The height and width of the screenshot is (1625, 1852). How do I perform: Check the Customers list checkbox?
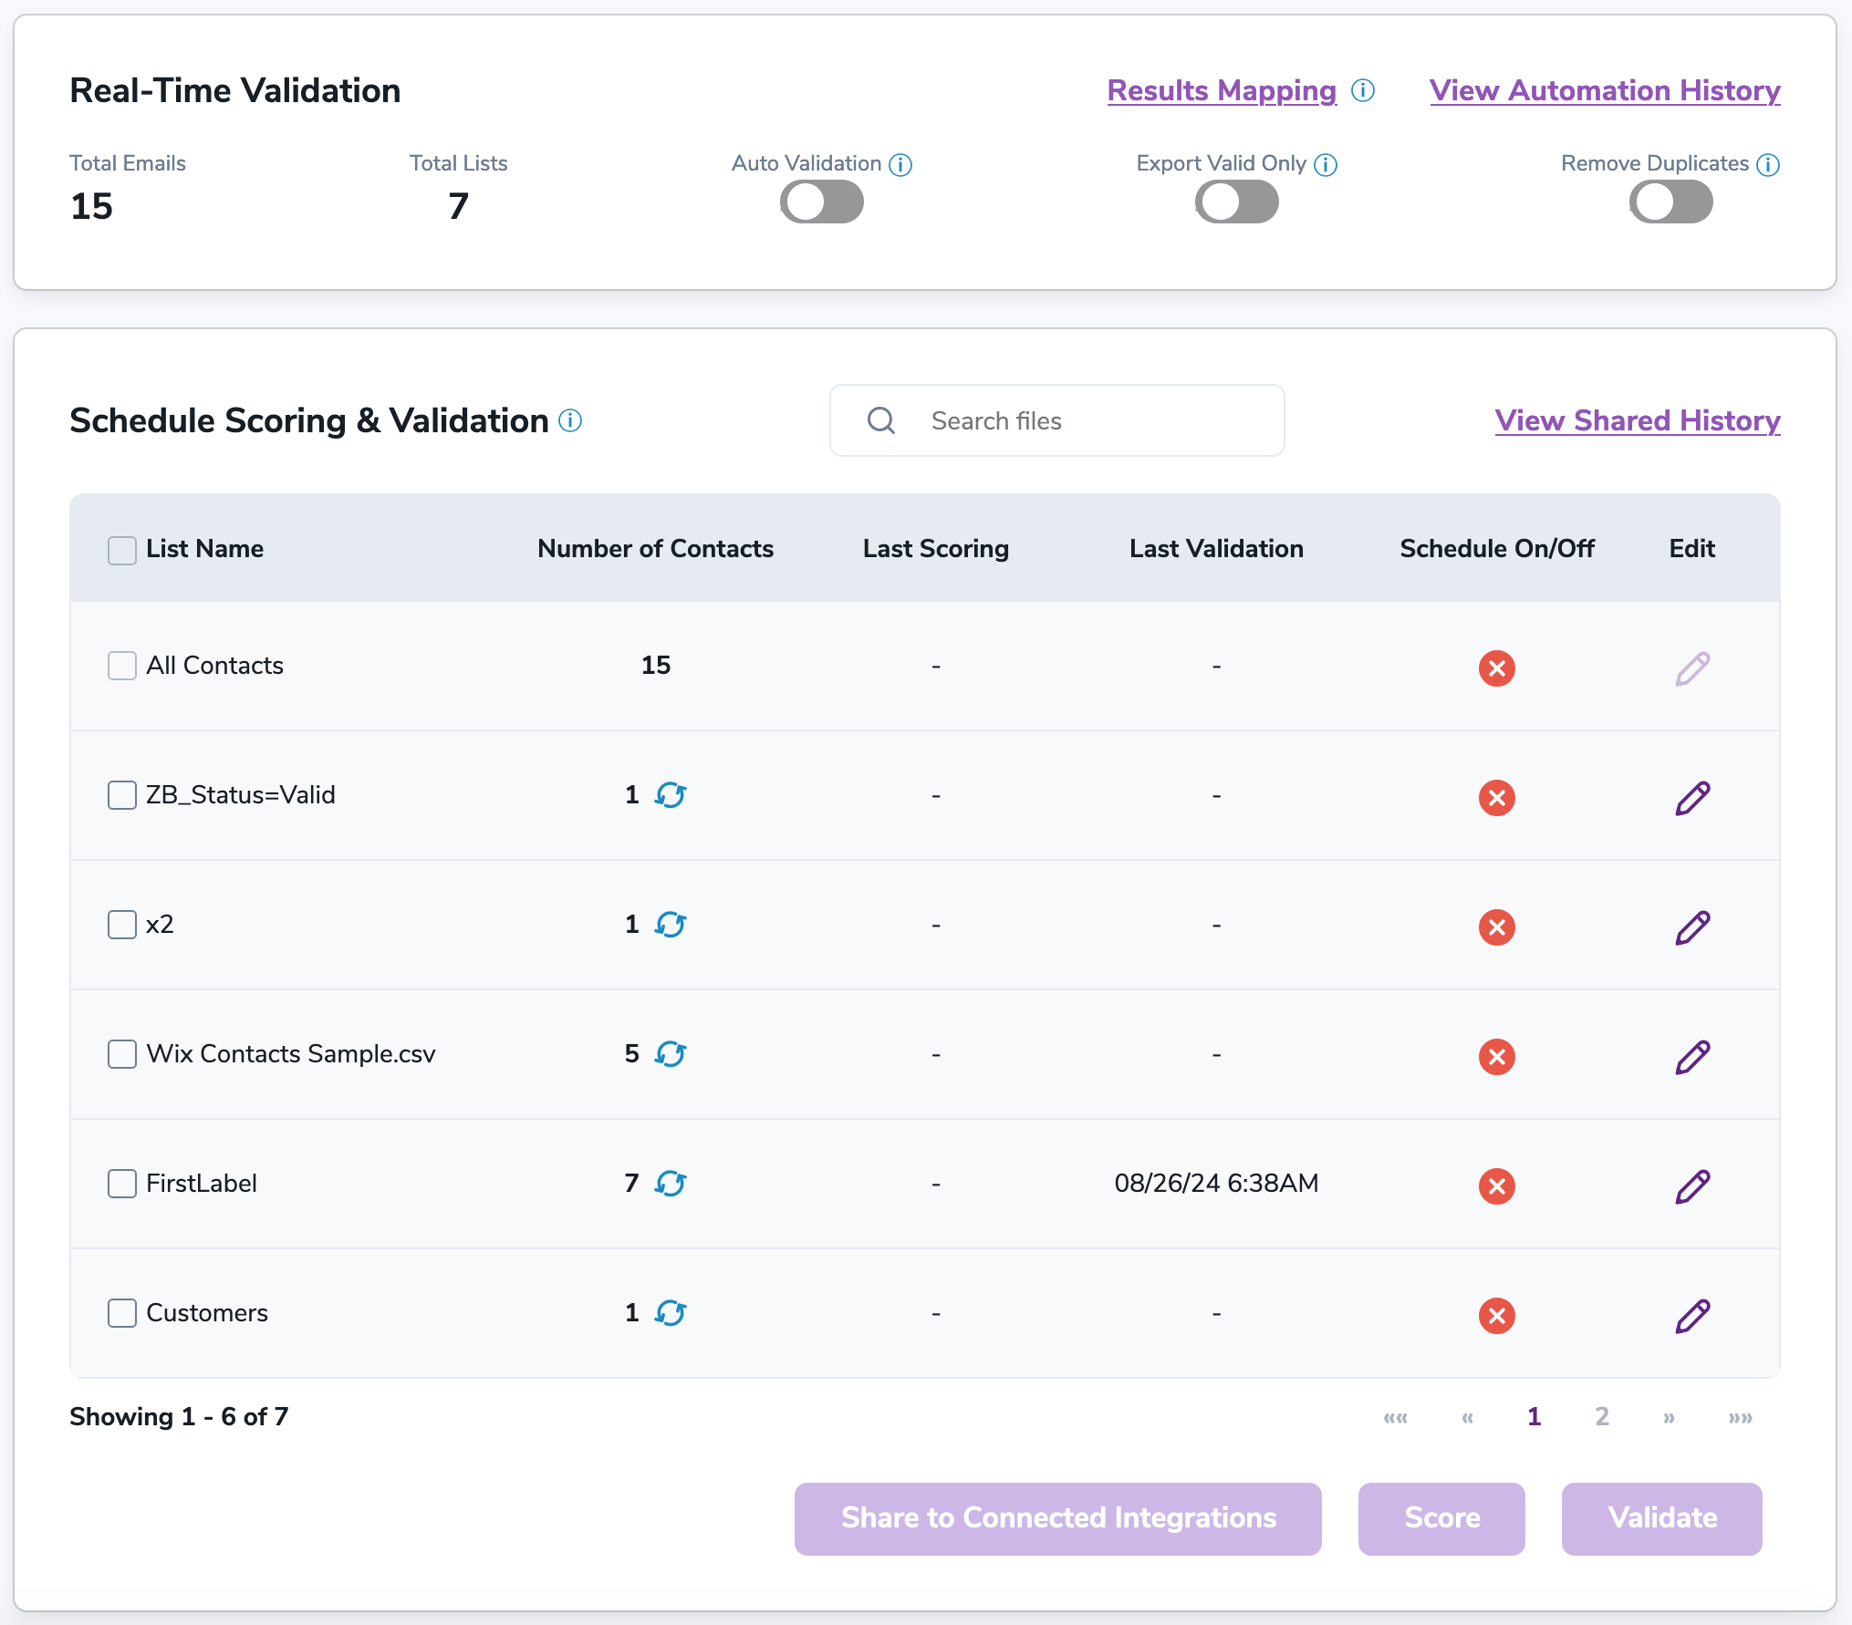point(122,1313)
